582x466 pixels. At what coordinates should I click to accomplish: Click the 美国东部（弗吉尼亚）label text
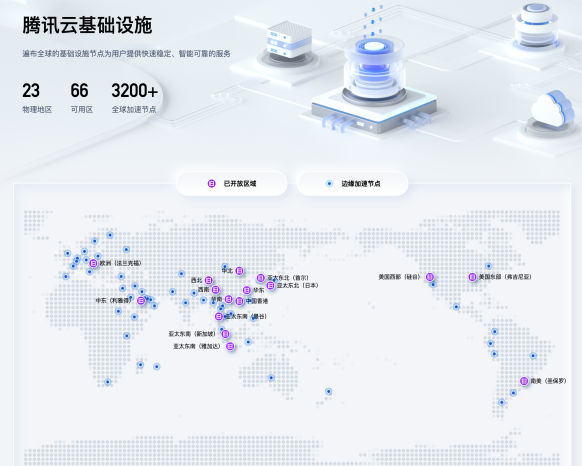click(x=505, y=277)
